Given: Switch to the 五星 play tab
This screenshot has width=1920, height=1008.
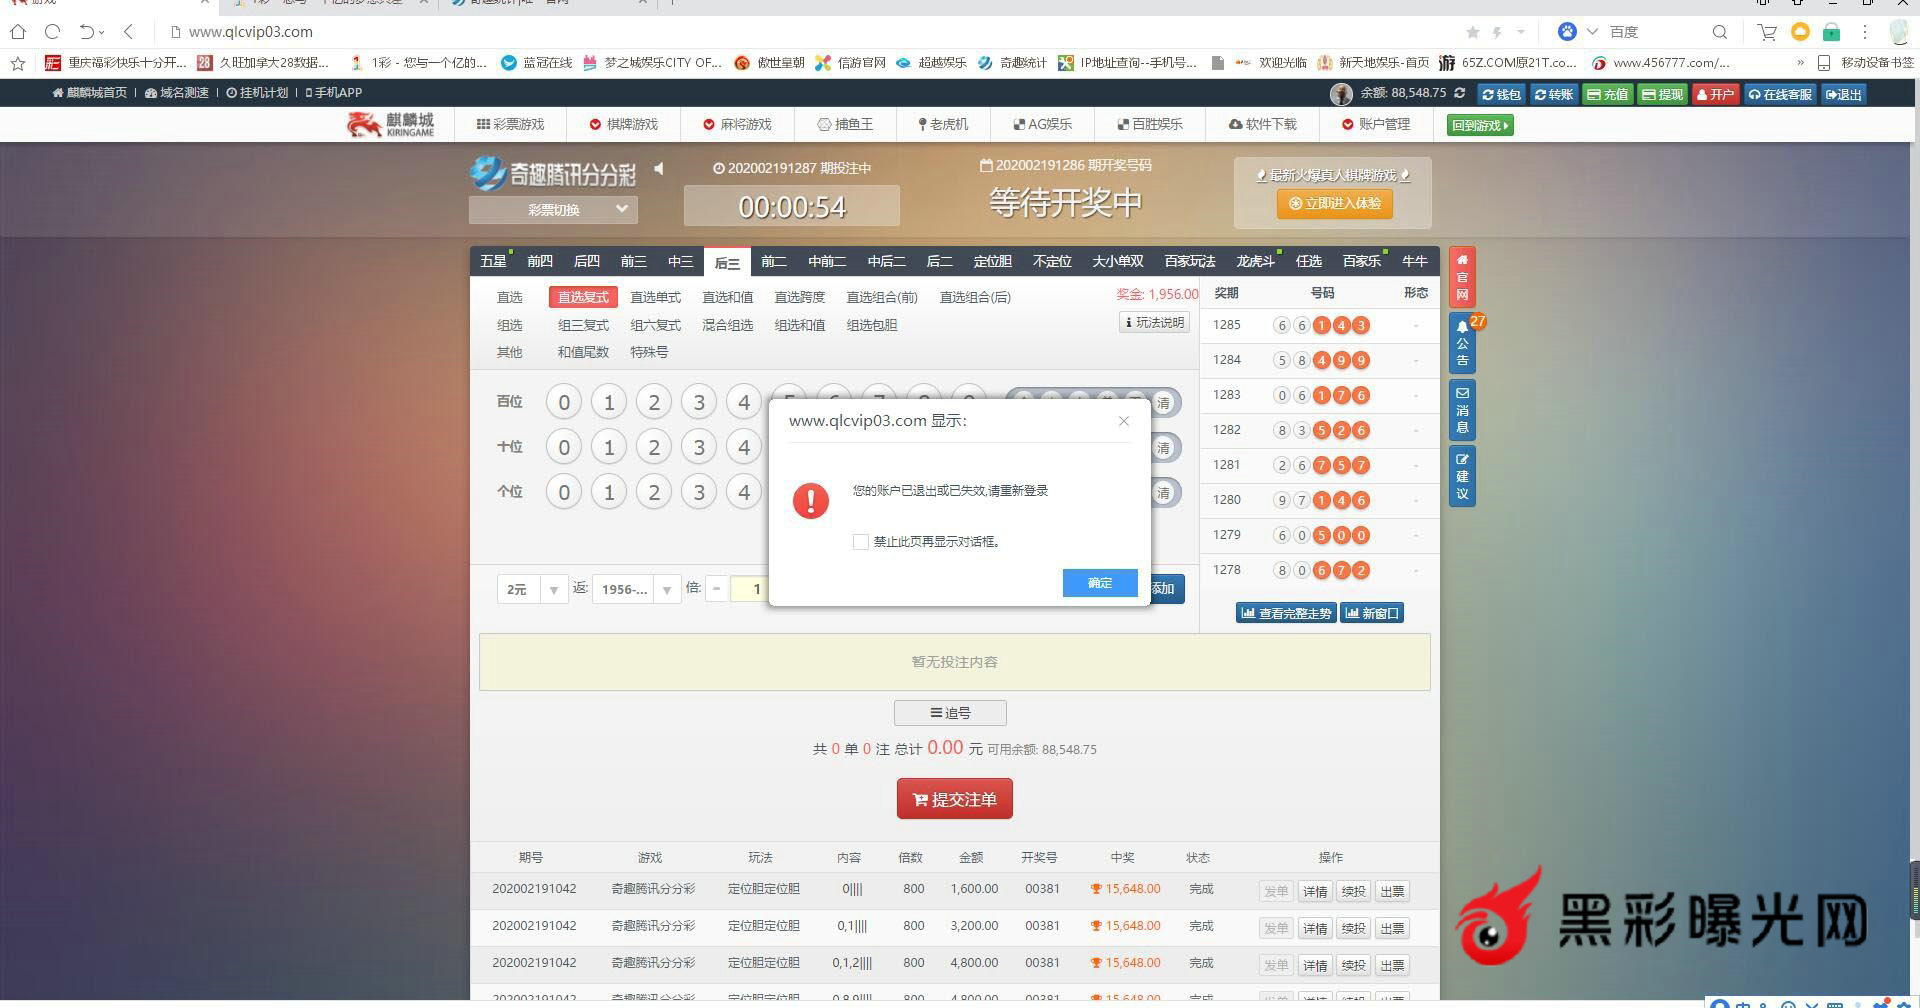Looking at the screenshot, I should (493, 262).
